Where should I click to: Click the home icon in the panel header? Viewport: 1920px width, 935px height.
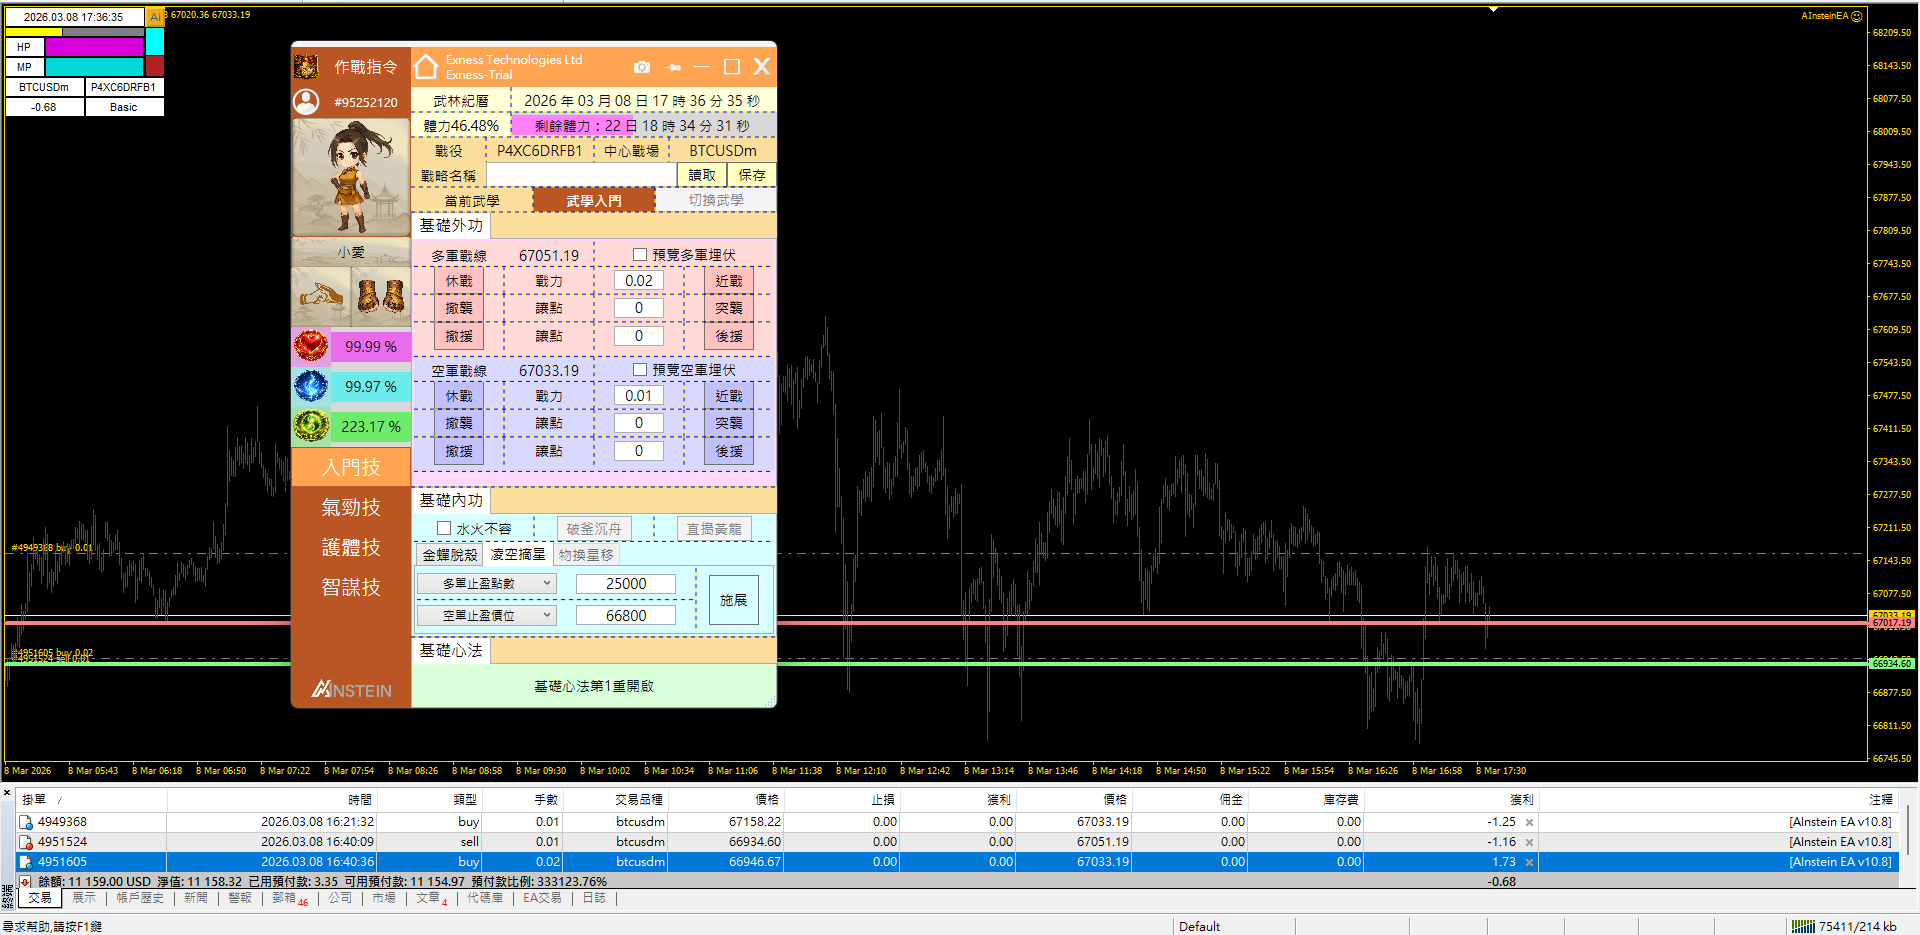point(427,67)
